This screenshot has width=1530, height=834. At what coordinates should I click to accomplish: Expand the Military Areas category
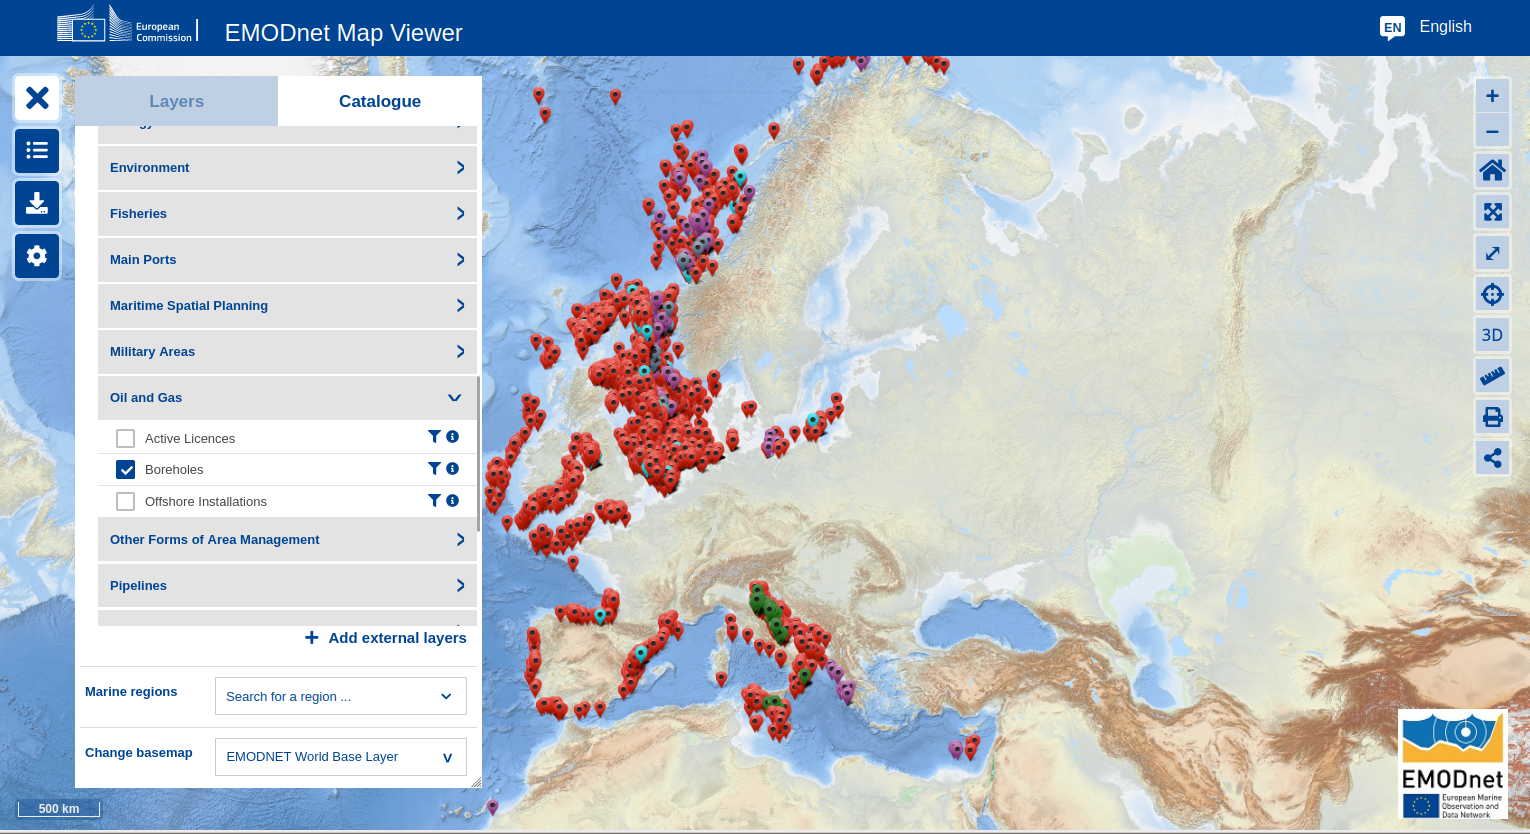tap(287, 352)
